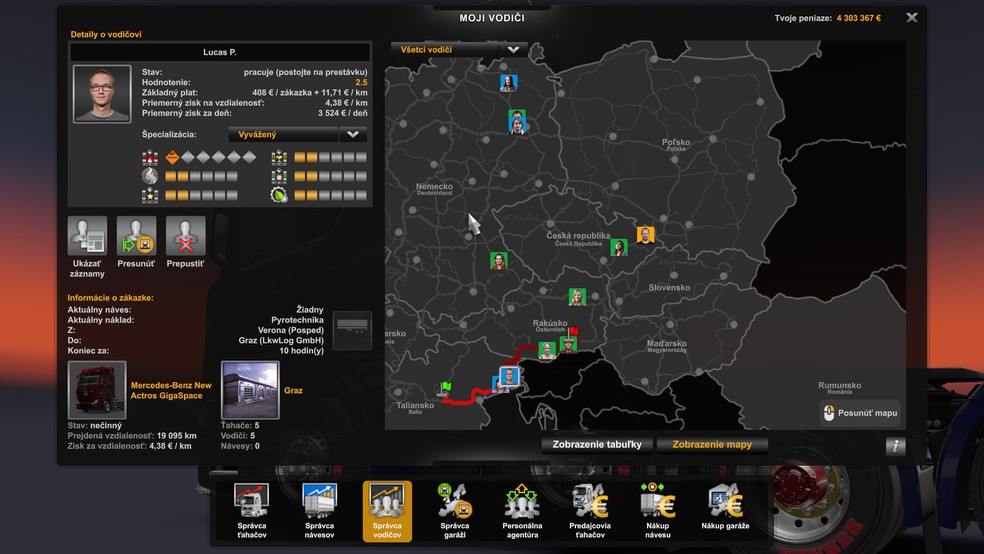The width and height of the screenshot is (984, 554).
Task: Click Lucas P. driver portrait
Action: coord(102,93)
